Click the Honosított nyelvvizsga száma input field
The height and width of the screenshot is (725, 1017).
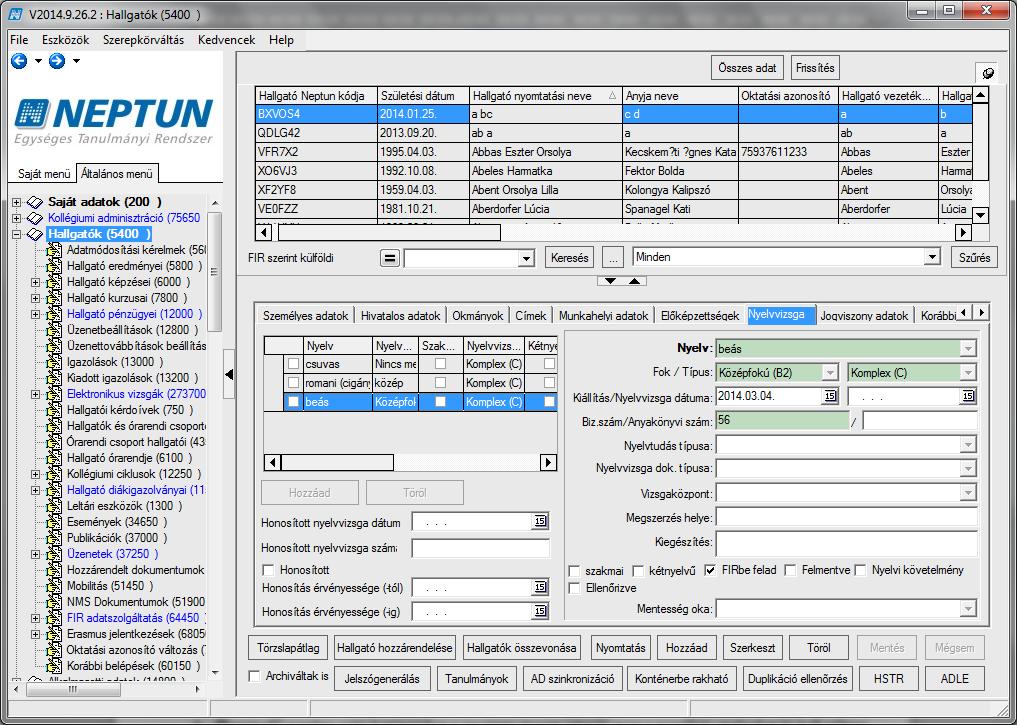pos(481,548)
